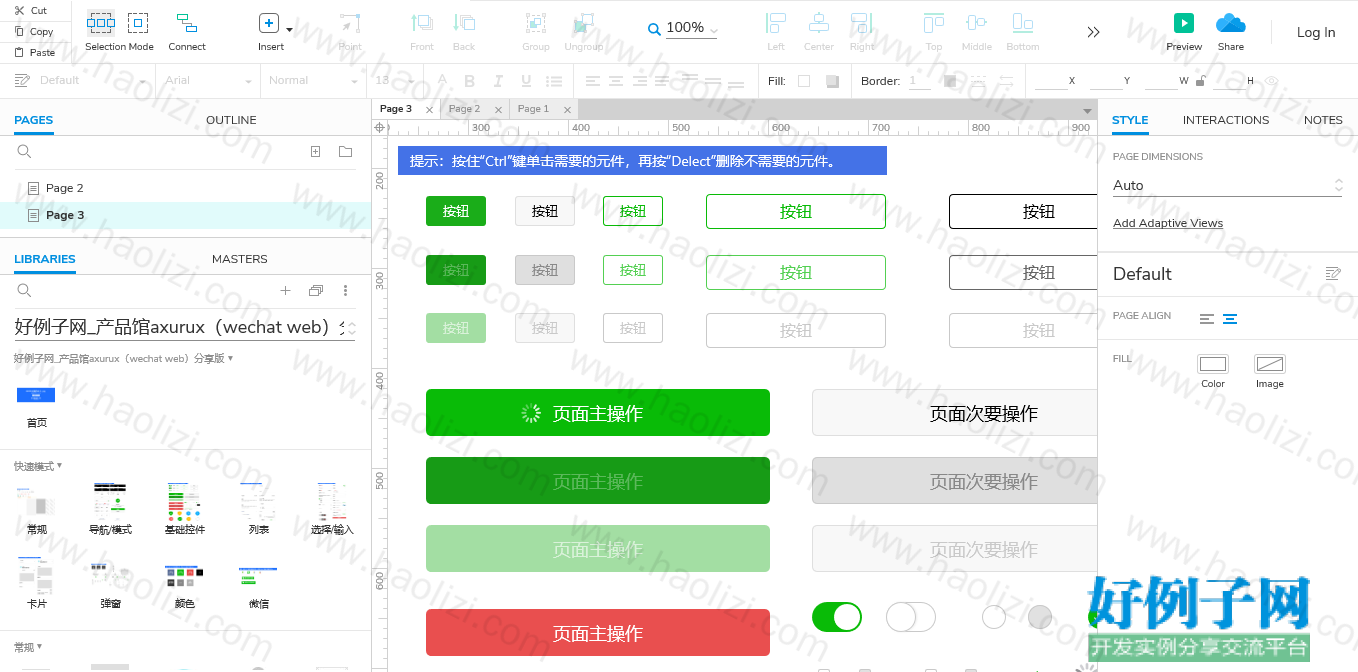The image size is (1358, 672).
Task: Click the Fill Image button in Style
Action: [1270, 371]
